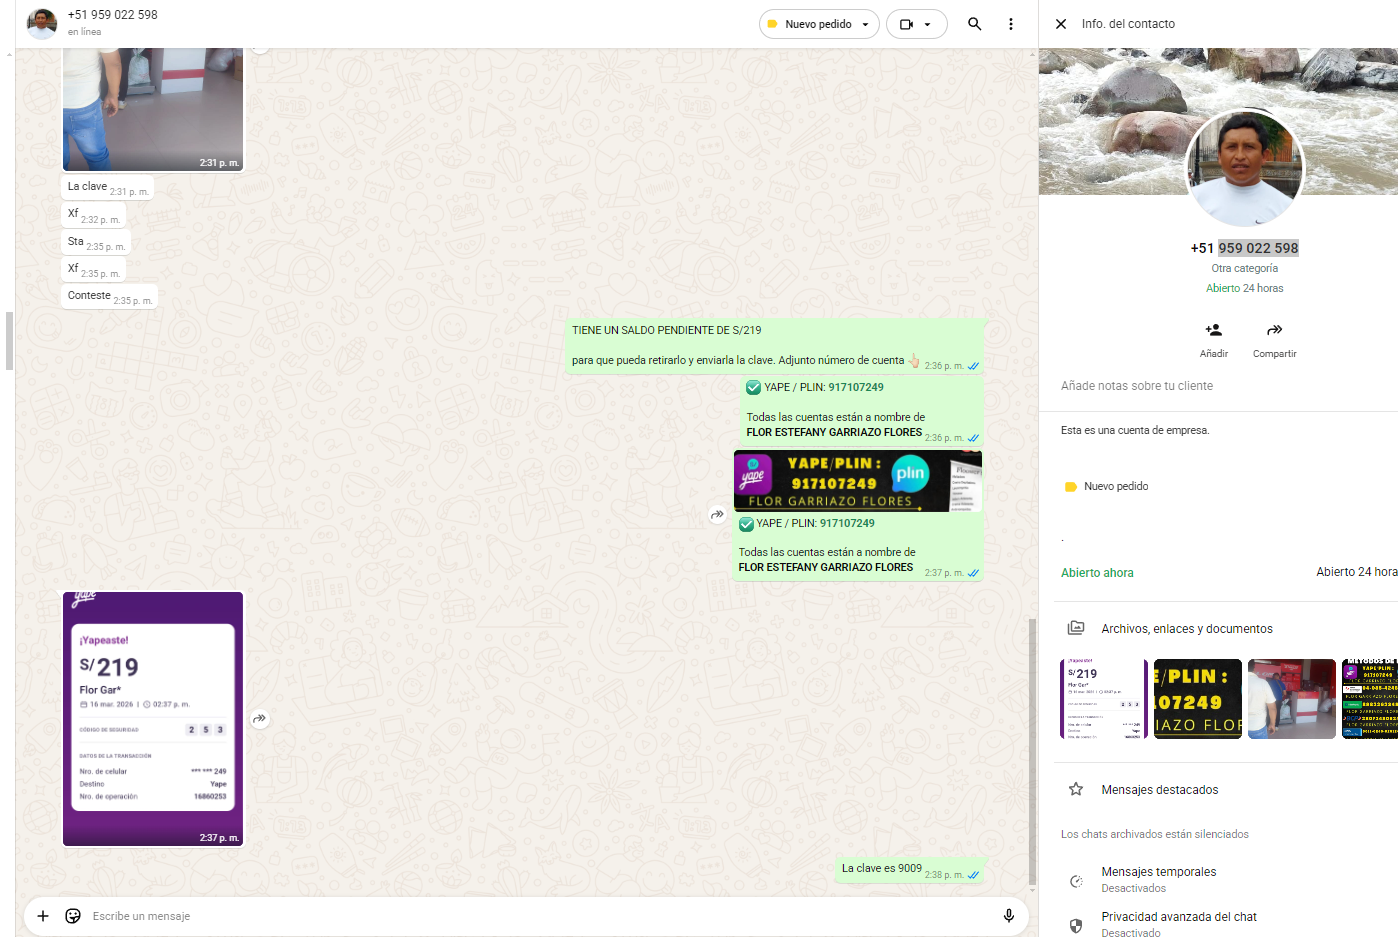
Task: Forward the Yape receipt image
Action: click(x=260, y=719)
